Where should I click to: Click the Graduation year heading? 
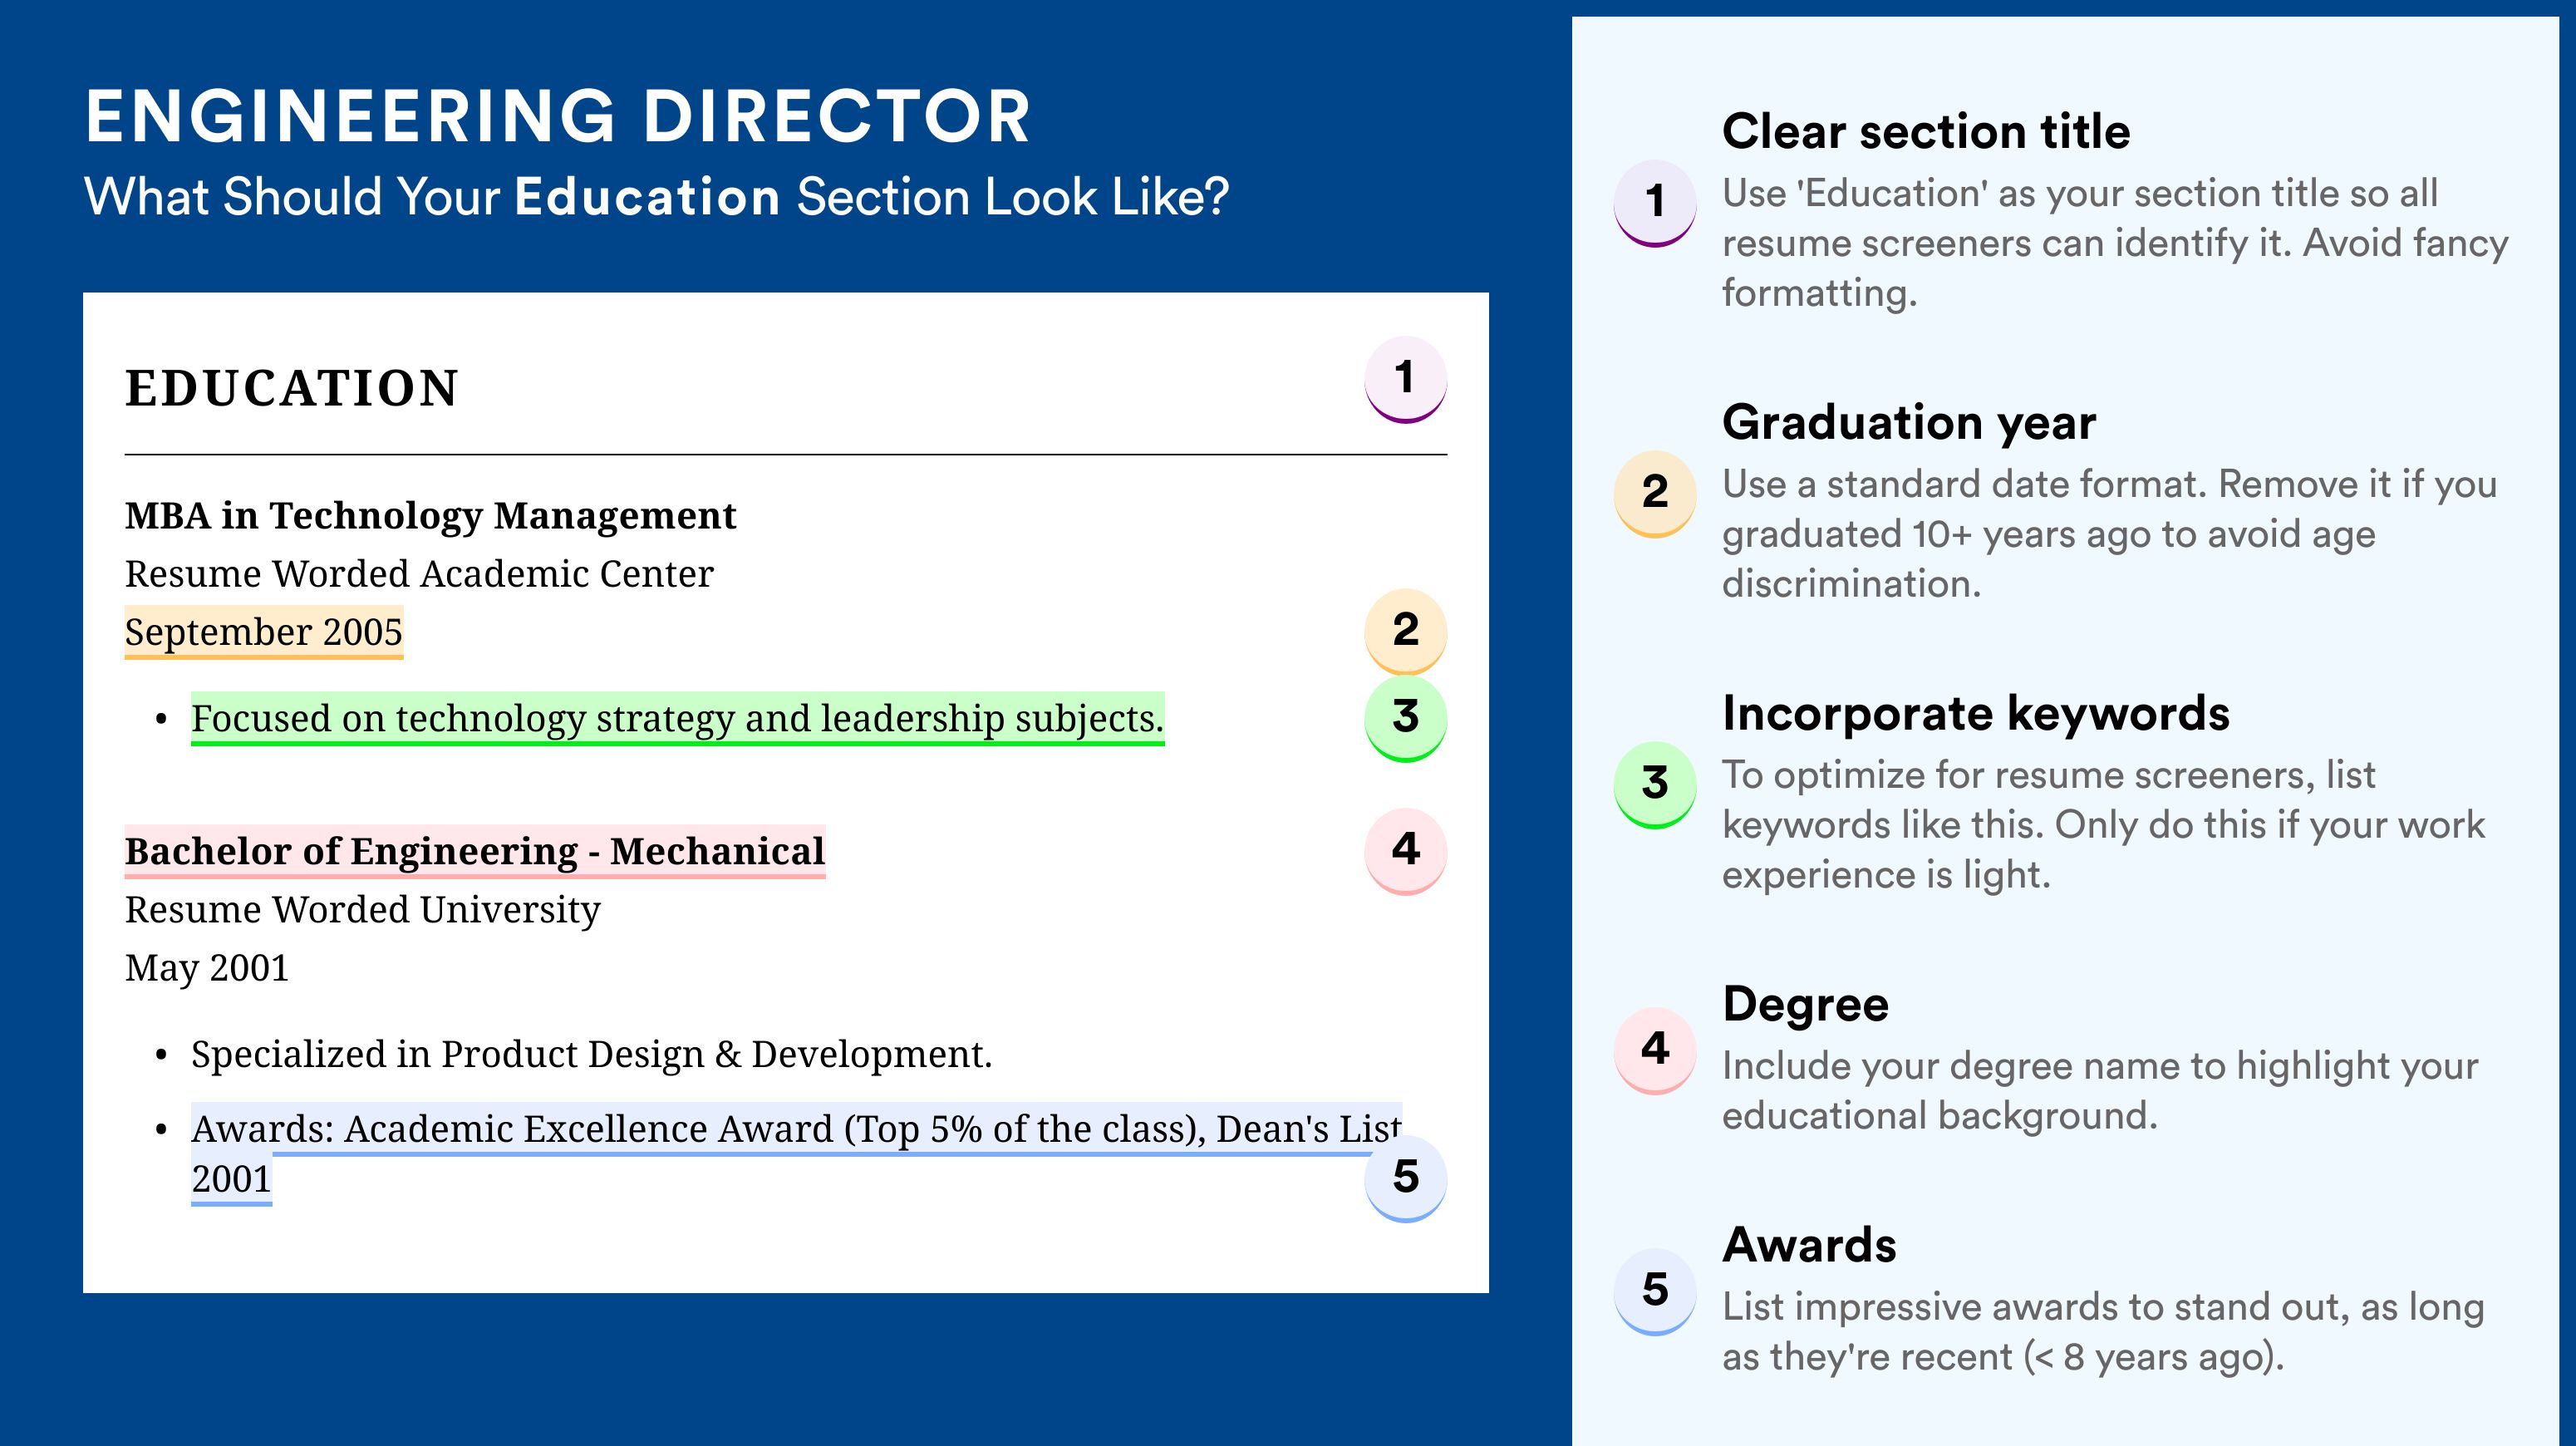click(x=1909, y=422)
